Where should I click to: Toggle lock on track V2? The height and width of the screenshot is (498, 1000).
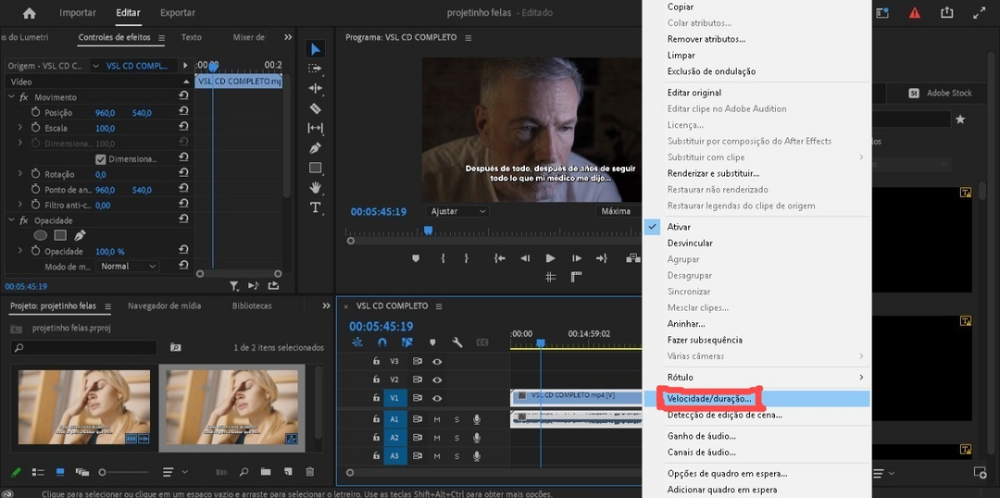coord(376,379)
